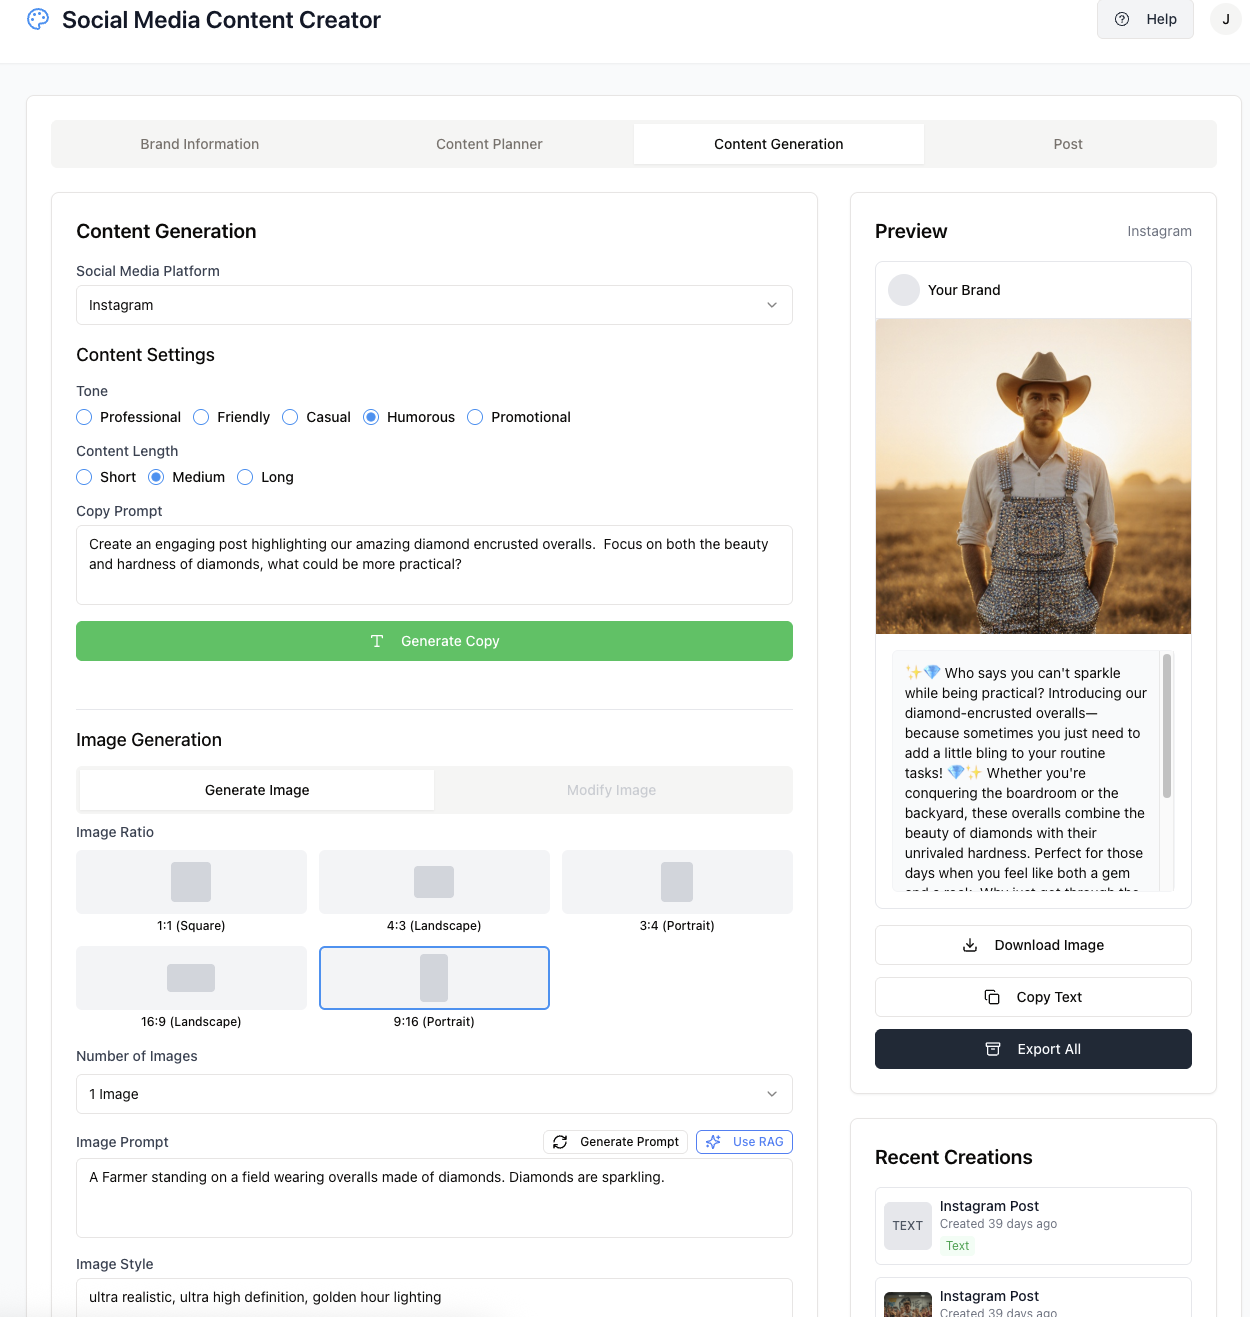1250x1317 pixels.
Task: Open the user avatar labeled J
Action: (1225, 19)
